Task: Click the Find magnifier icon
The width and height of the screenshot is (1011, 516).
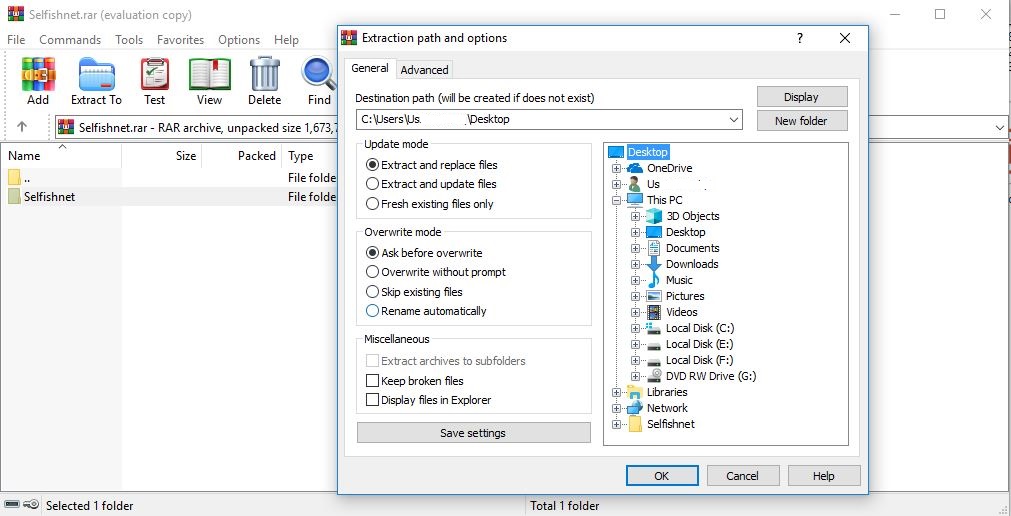Action: [319, 75]
